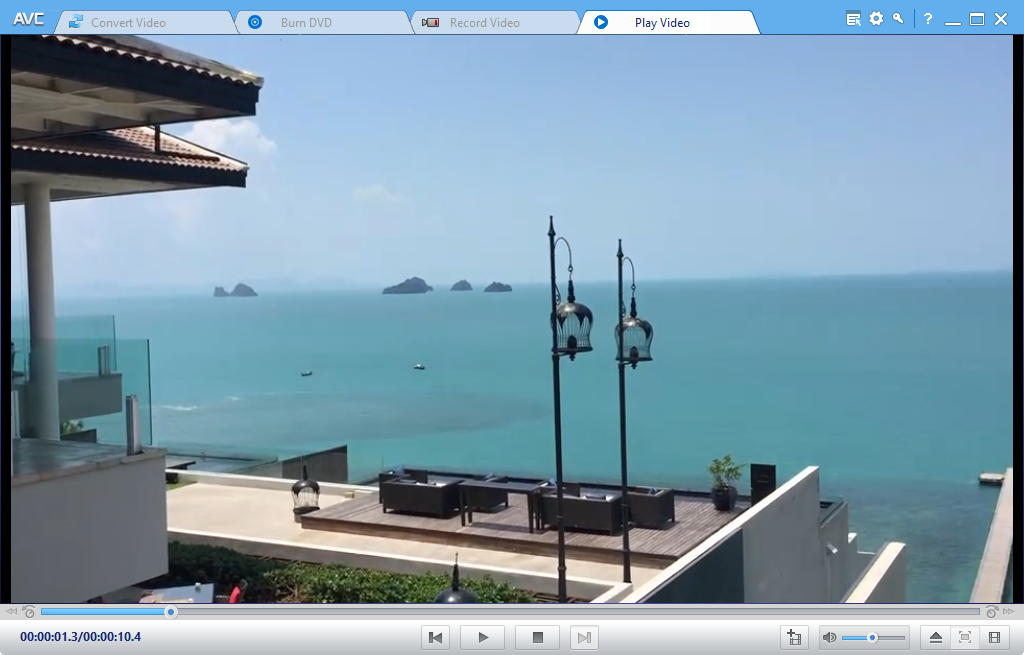The height and width of the screenshot is (655, 1024).
Task: Take a snapshot with the add-frame icon
Action: [x=794, y=637]
